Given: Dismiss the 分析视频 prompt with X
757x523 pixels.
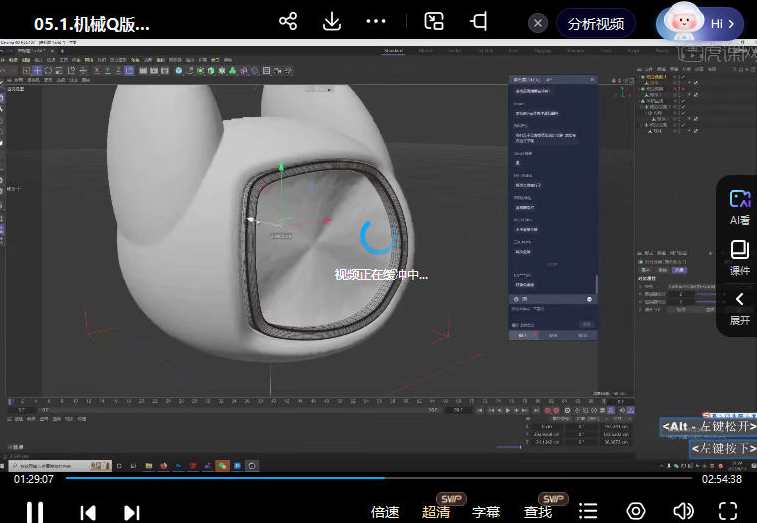Looking at the screenshot, I should 538,23.
